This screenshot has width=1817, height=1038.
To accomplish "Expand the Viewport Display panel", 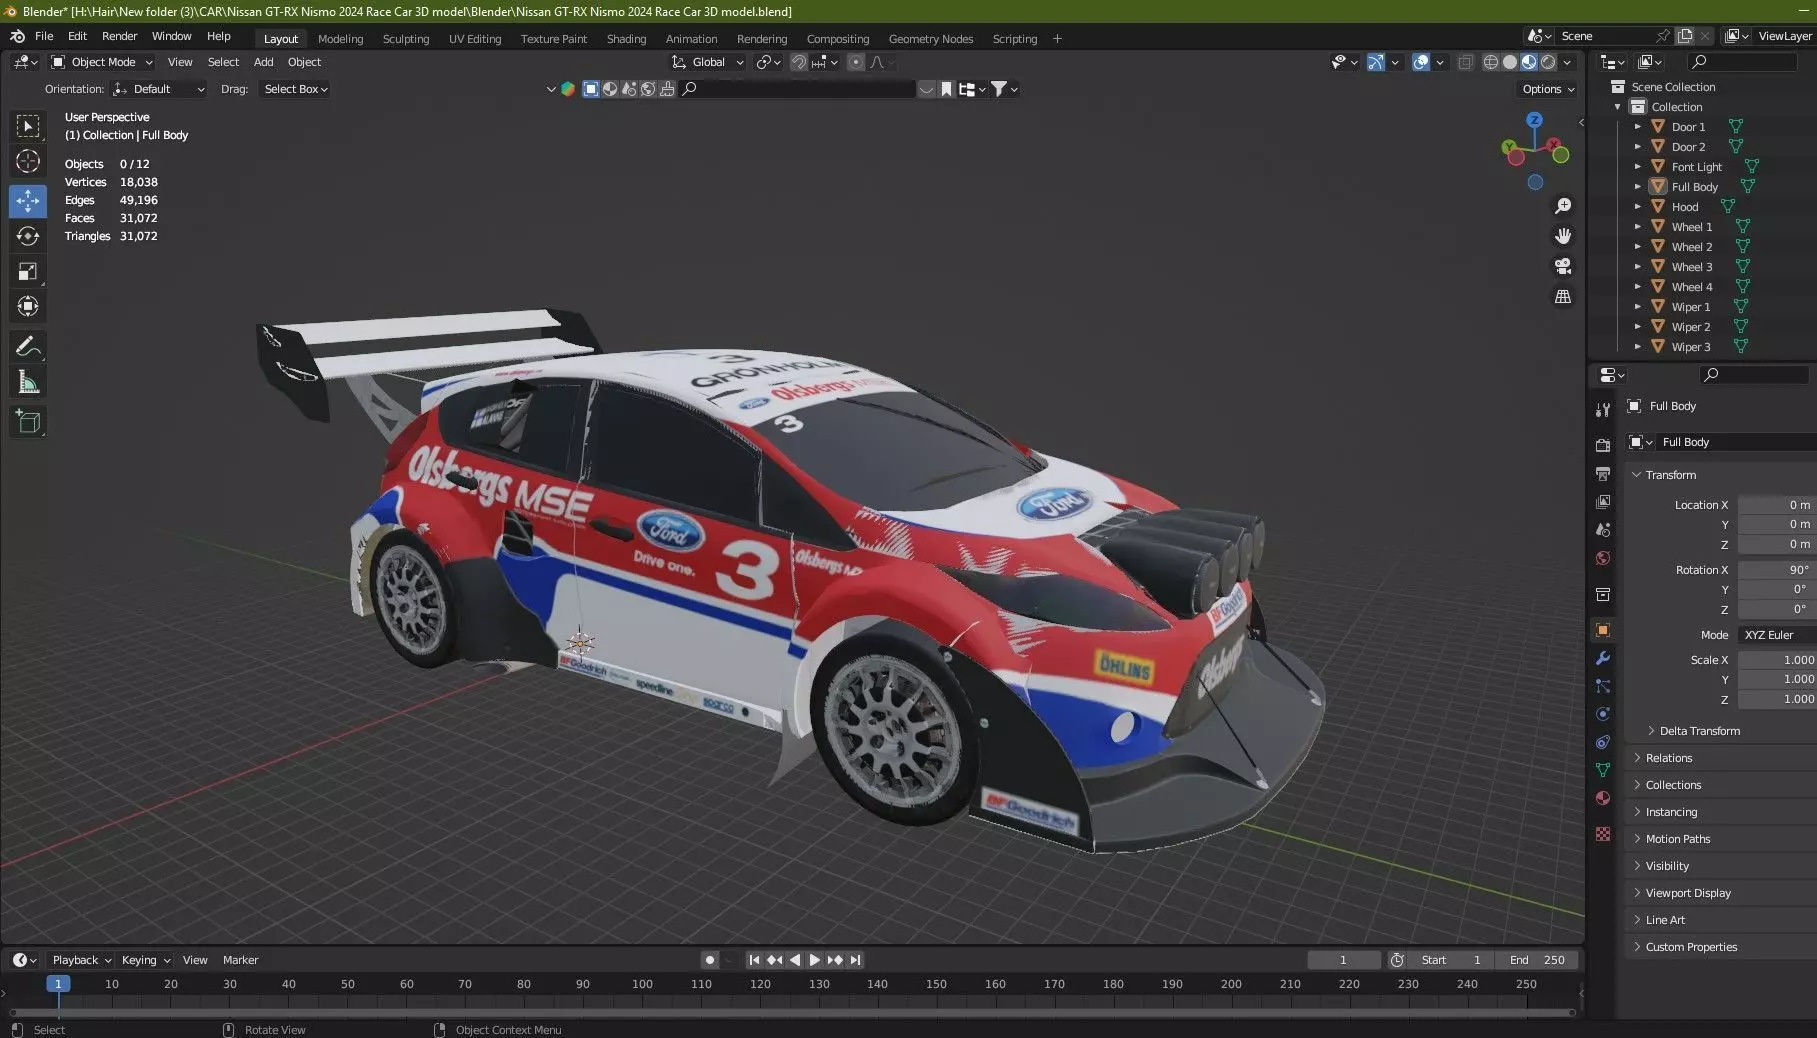I will click(1687, 893).
